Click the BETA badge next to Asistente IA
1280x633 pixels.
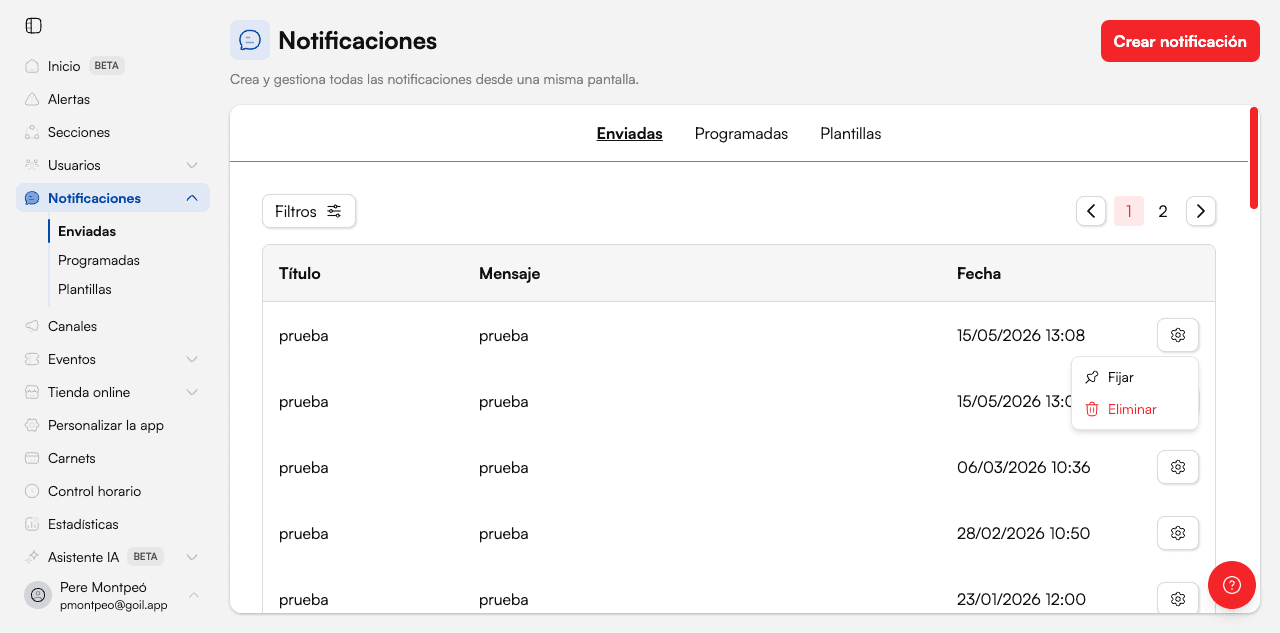146,557
